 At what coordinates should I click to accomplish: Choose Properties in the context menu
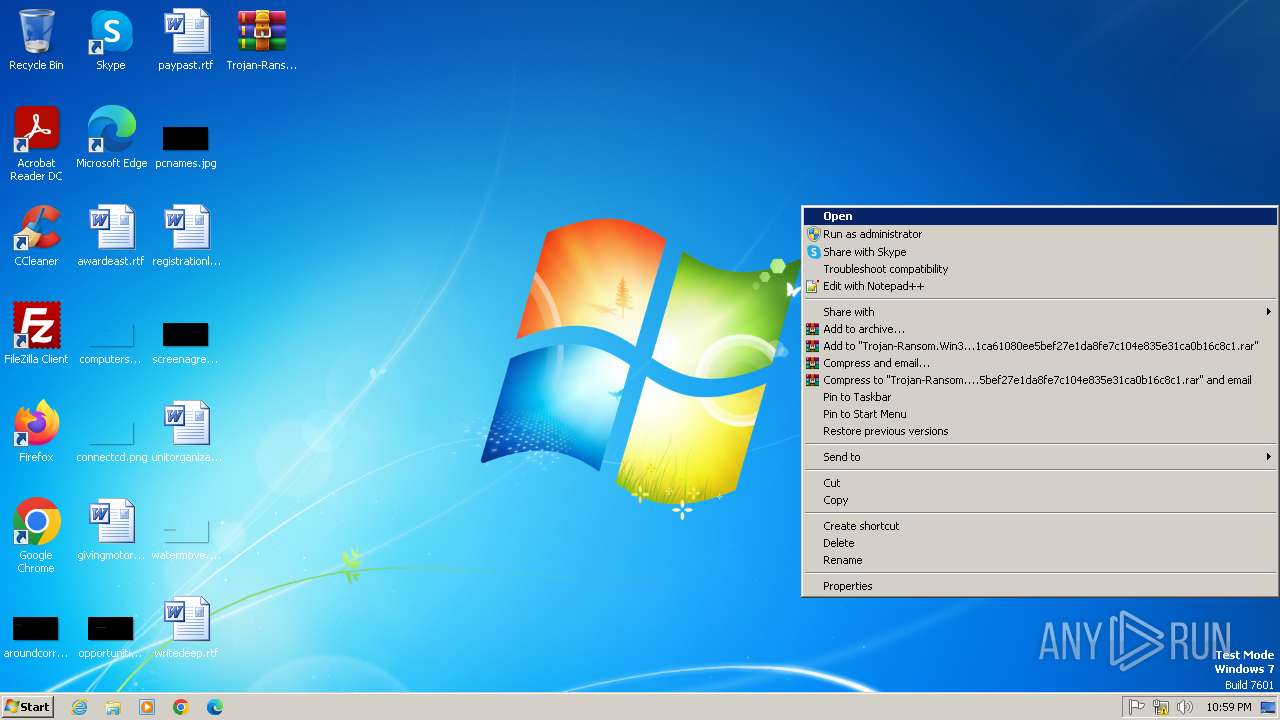point(1040,586)
